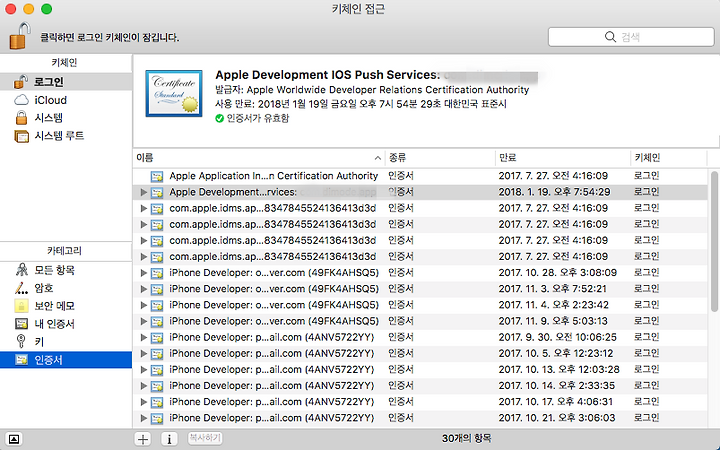Expand iPhone Developer row expiring 2017. 9. 30.
This screenshot has height=450, width=720.
(144, 338)
